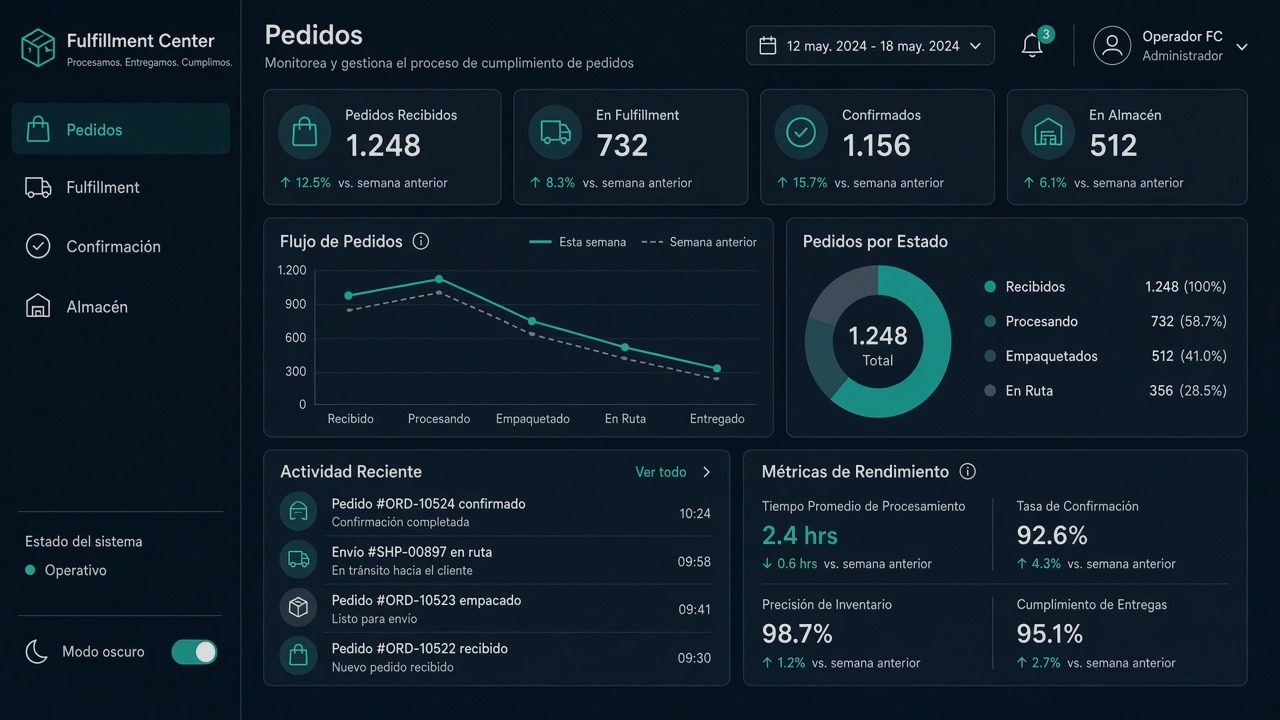
Task: Click the calendar icon in date picker
Action: pyautogui.click(x=768, y=46)
